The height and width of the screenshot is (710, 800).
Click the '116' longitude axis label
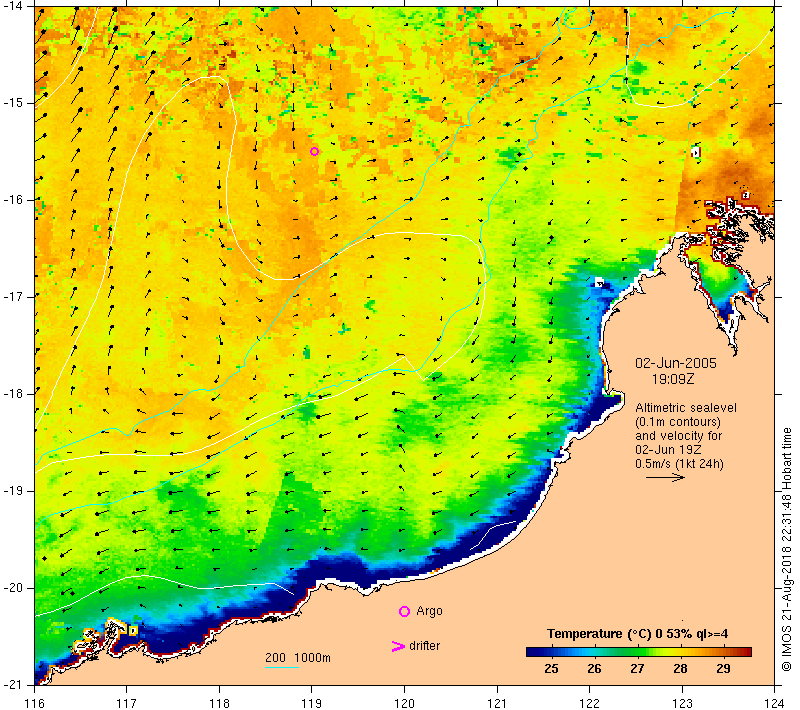click(x=35, y=703)
